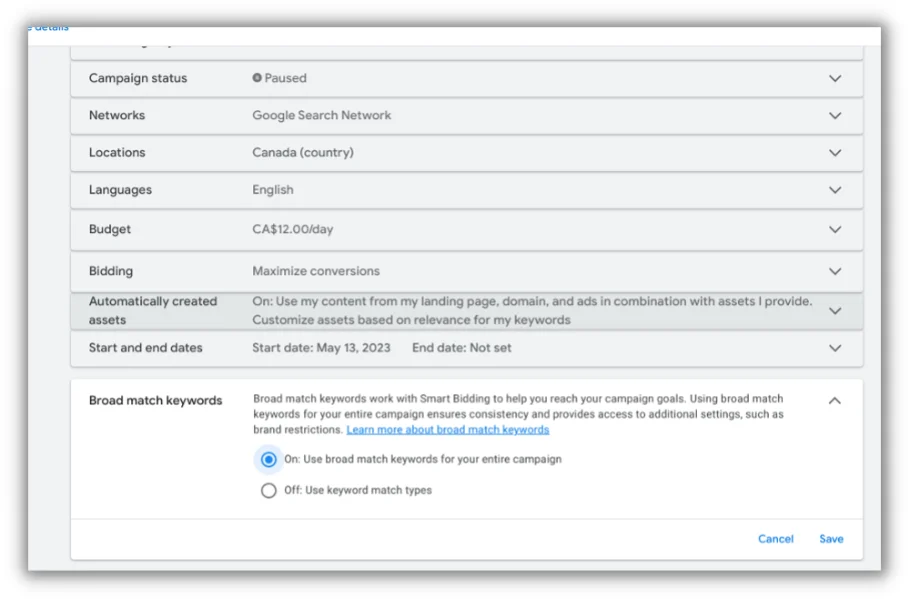908x599 pixels.
Task: Expand the Networks row chevron
Action: point(834,115)
